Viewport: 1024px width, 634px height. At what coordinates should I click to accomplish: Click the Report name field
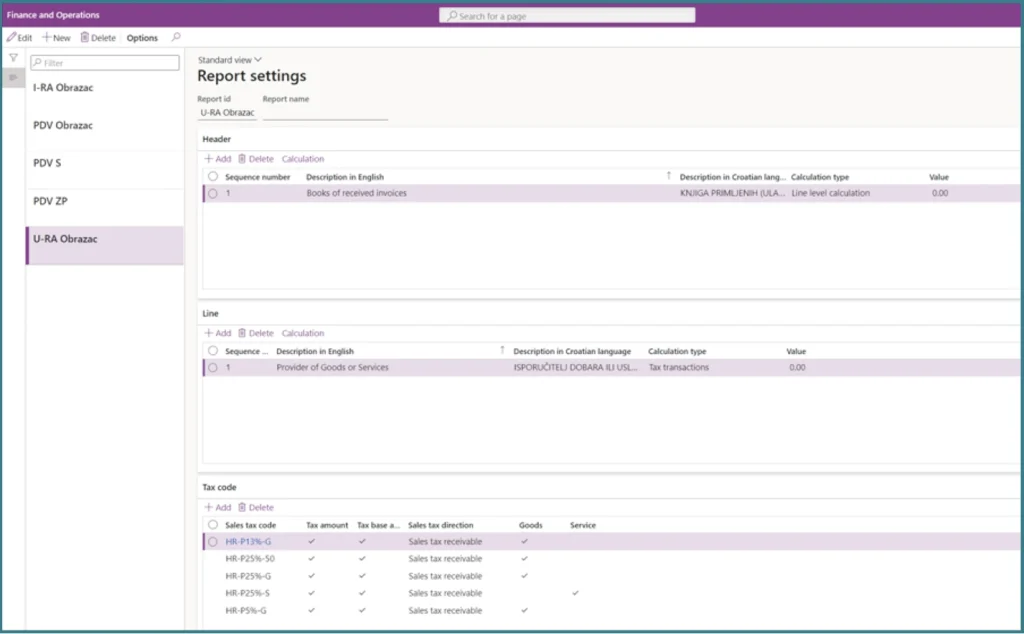(x=325, y=112)
